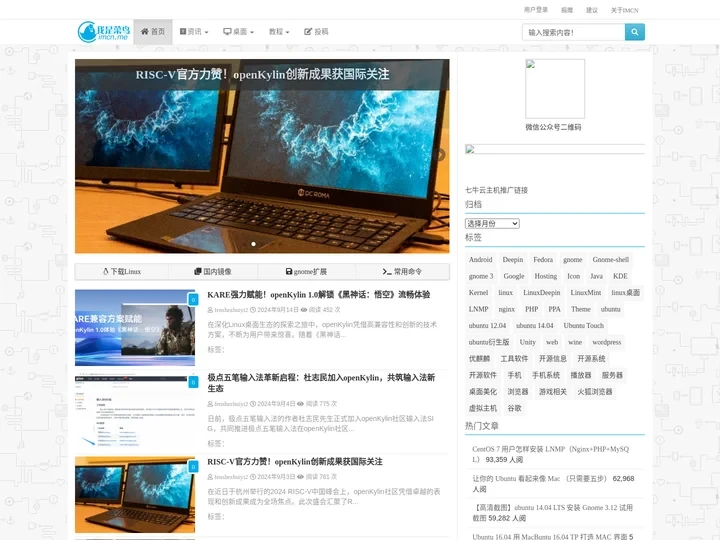
Task: Focus the search input field
Action: [x=574, y=32]
